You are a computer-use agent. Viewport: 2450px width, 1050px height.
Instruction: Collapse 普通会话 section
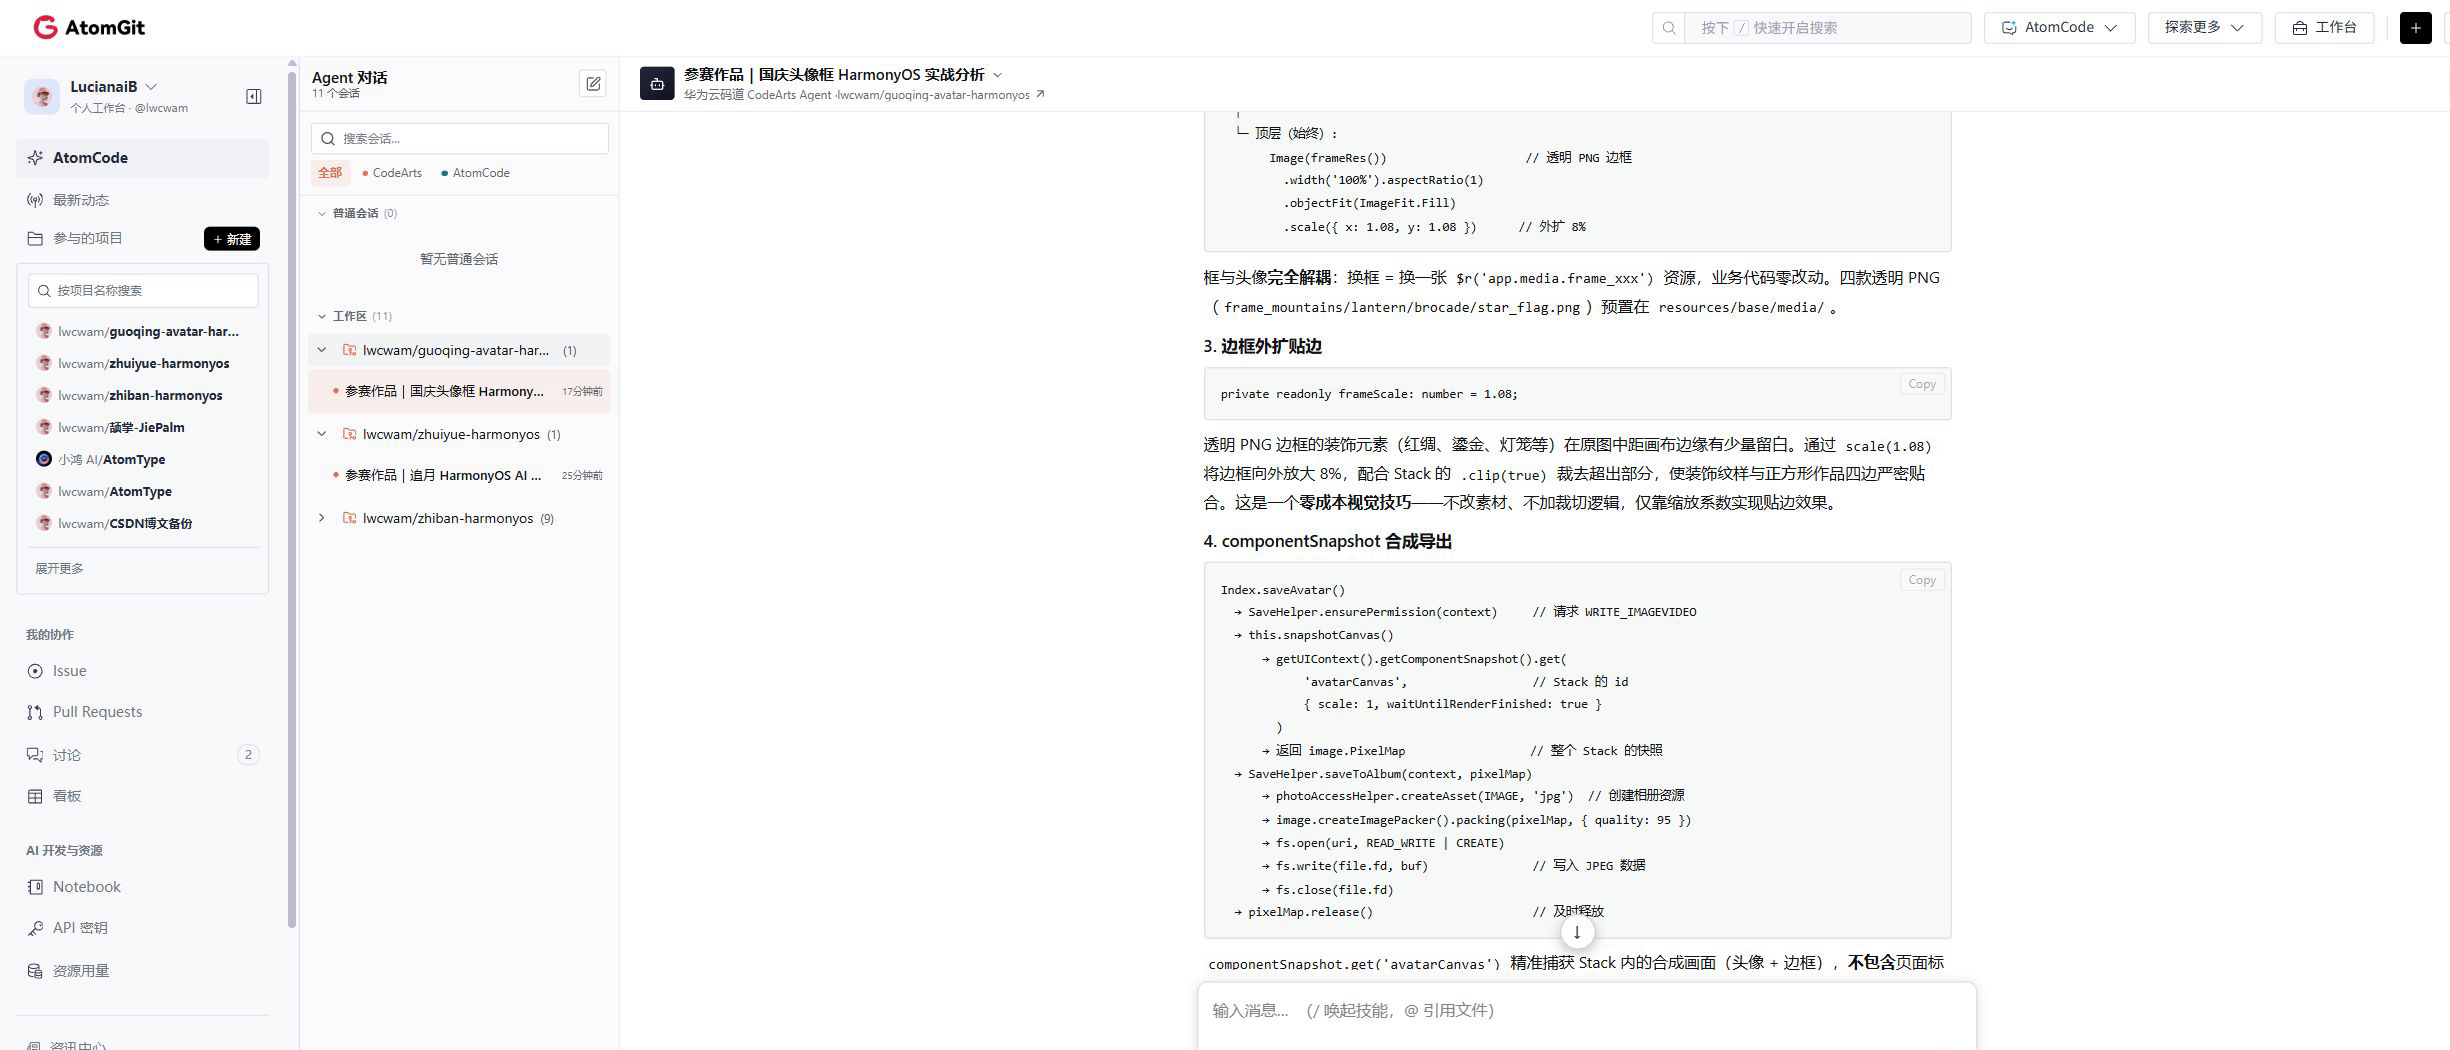pyautogui.click(x=322, y=213)
